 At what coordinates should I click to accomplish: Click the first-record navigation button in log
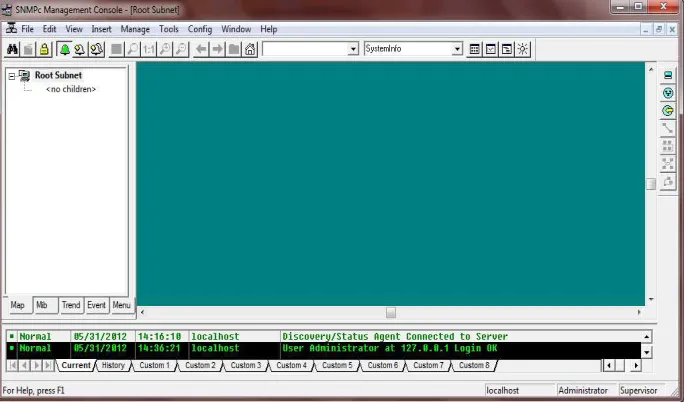[x=13, y=365]
